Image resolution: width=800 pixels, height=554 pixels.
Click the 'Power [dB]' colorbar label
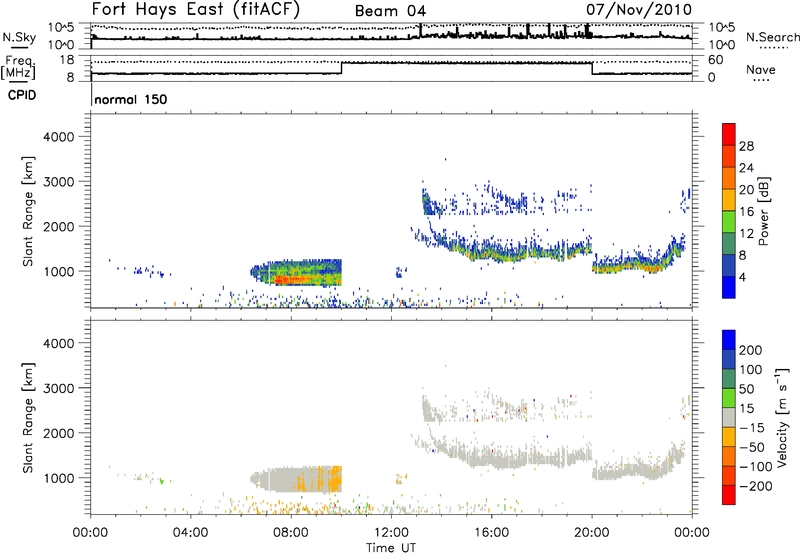coord(763,211)
